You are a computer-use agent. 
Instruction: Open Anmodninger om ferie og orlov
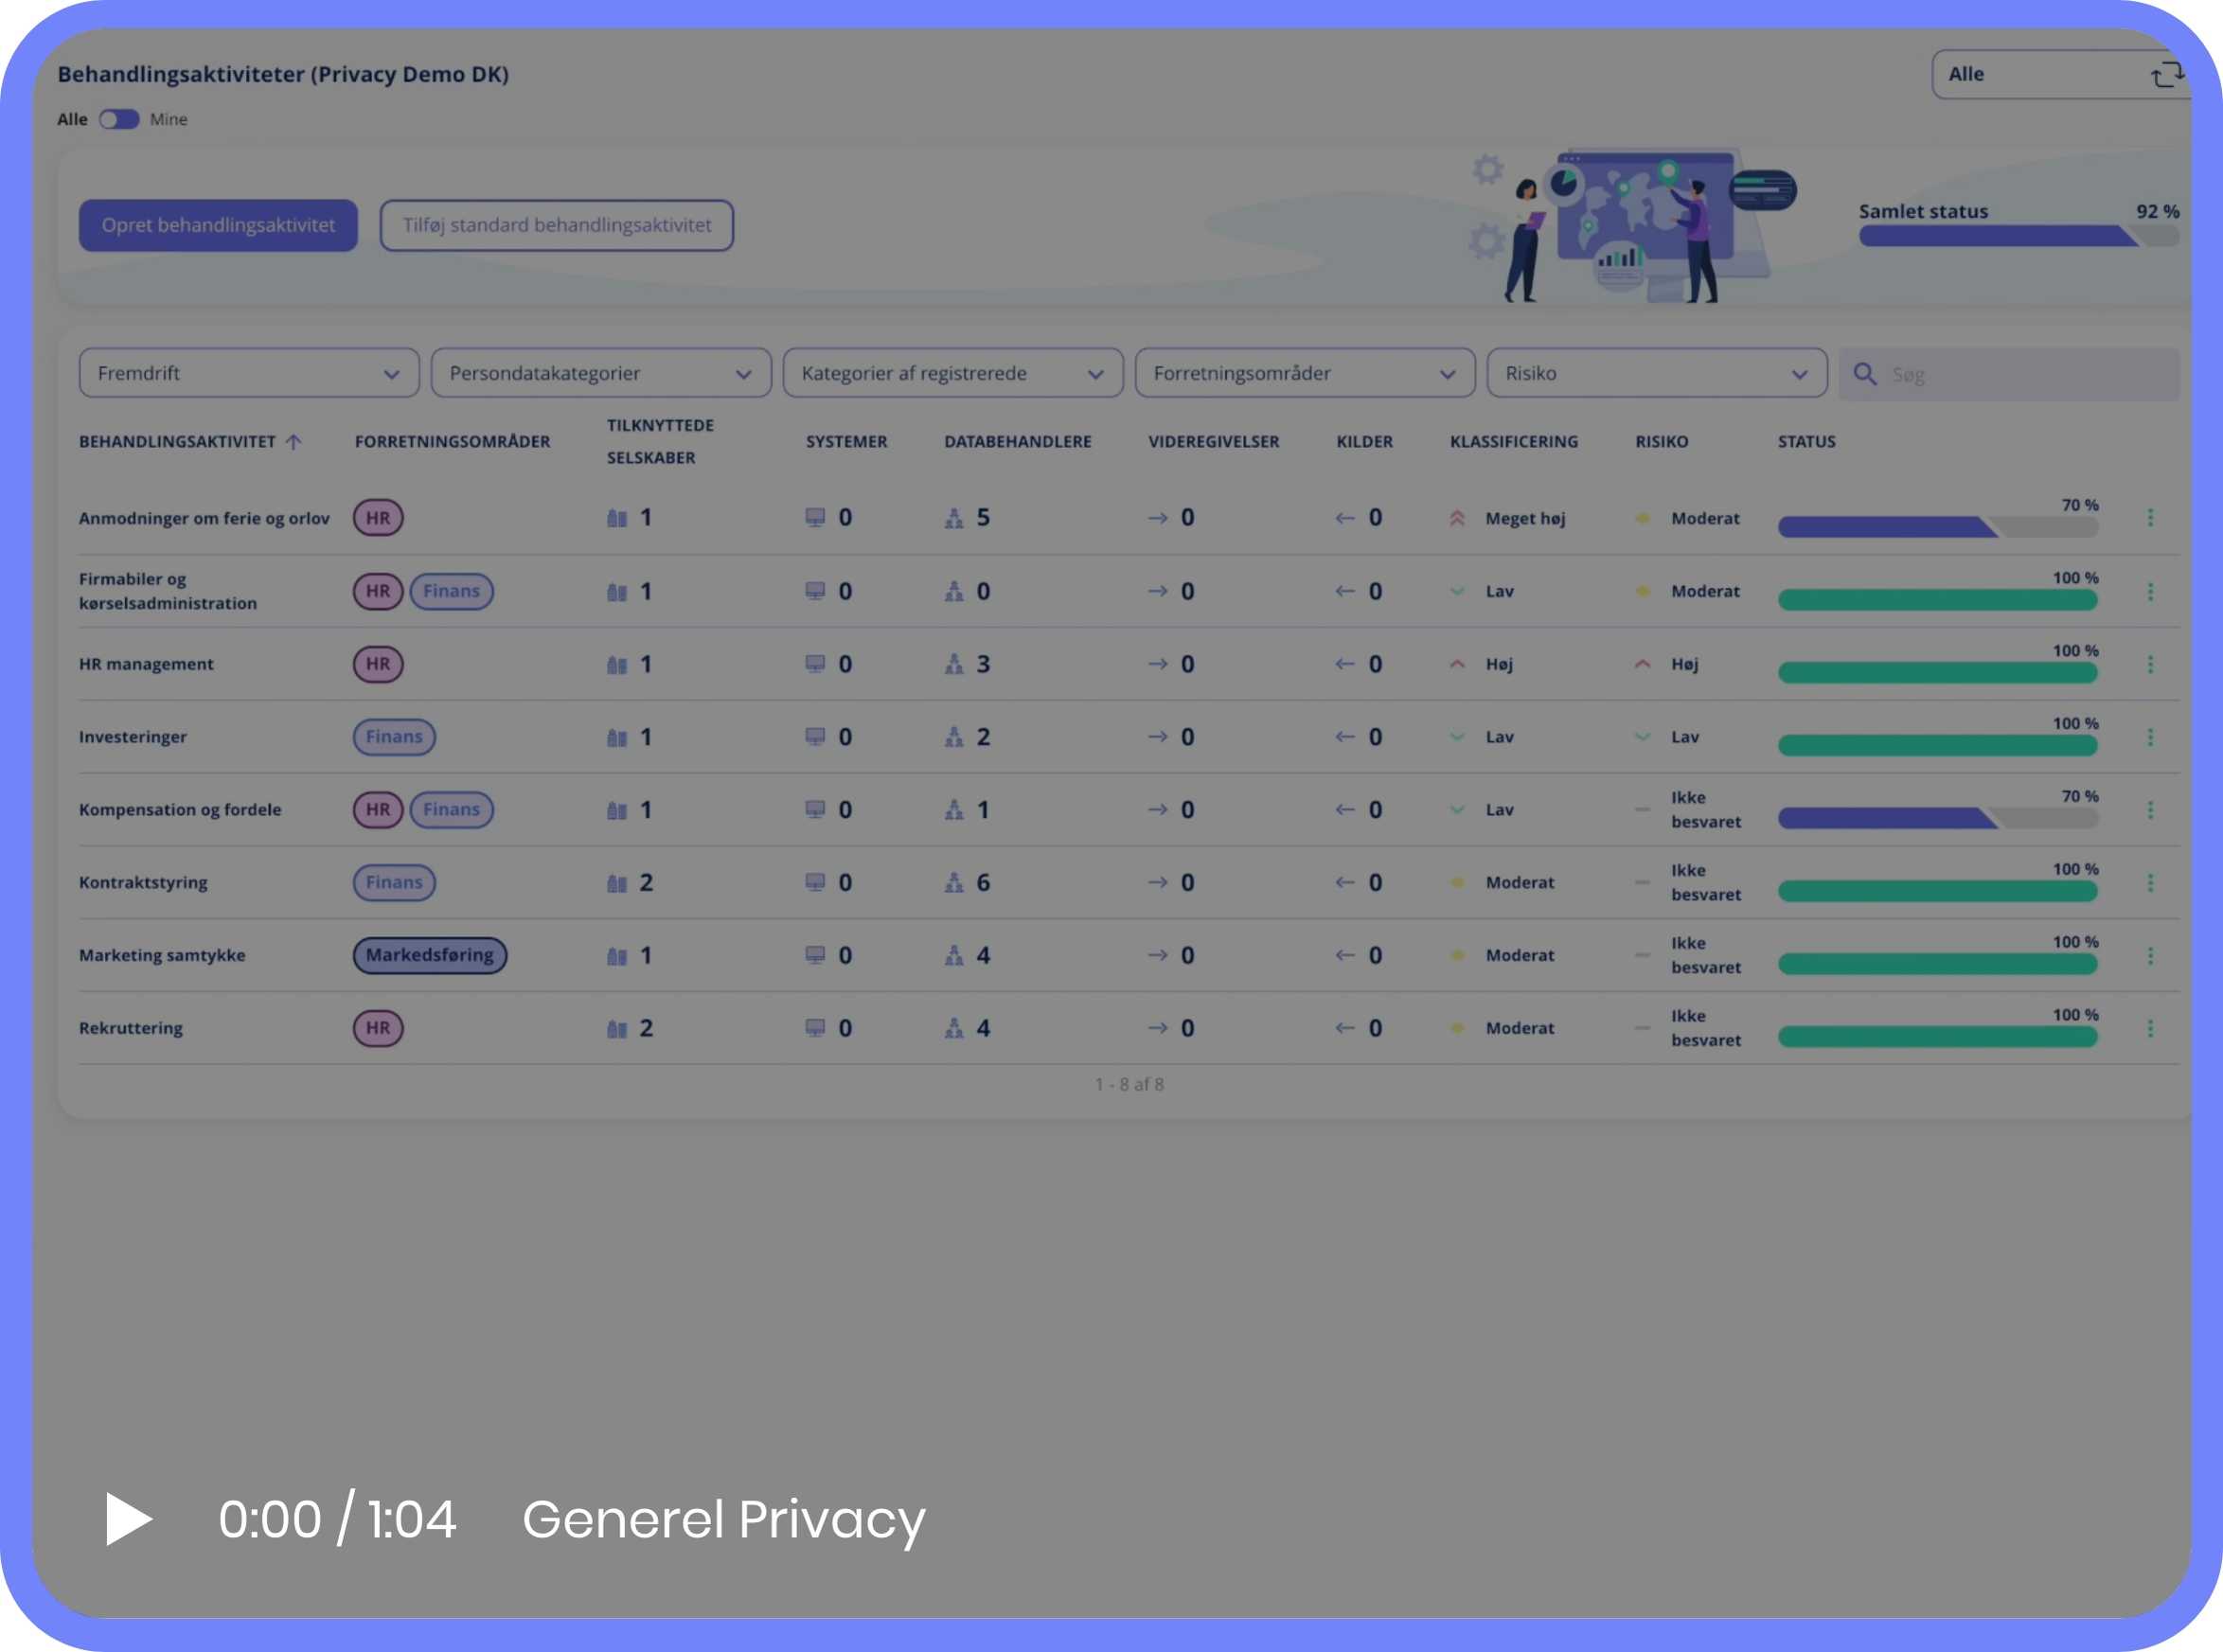[x=204, y=518]
